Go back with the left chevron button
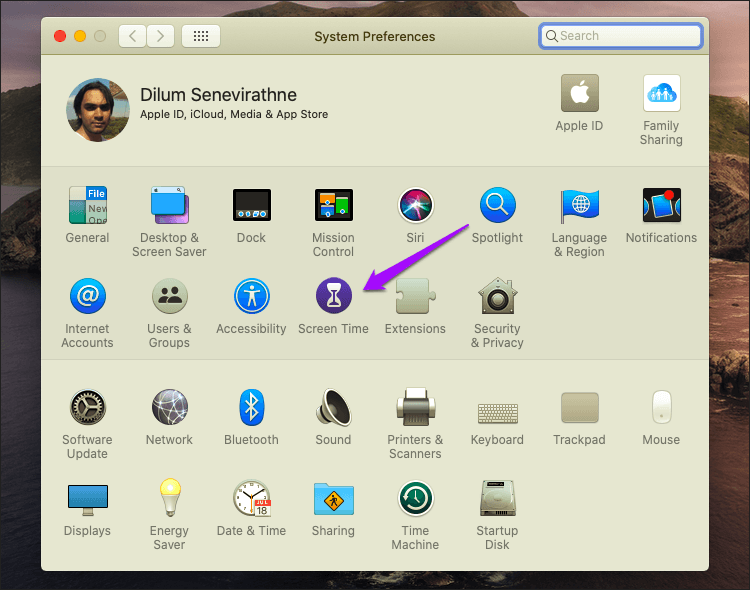Screen dimensions: 750x590 [132, 36]
